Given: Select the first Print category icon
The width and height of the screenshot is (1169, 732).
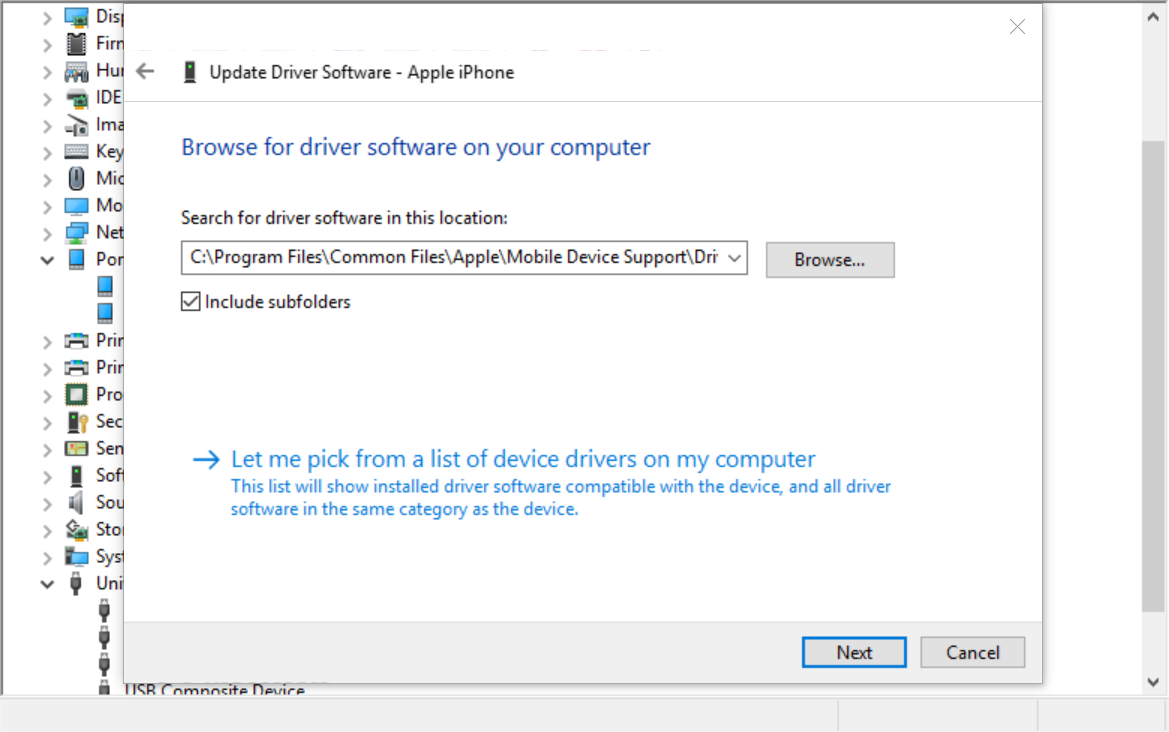Looking at the screenshot, I should pyautogui.click(x=76, y=341).
